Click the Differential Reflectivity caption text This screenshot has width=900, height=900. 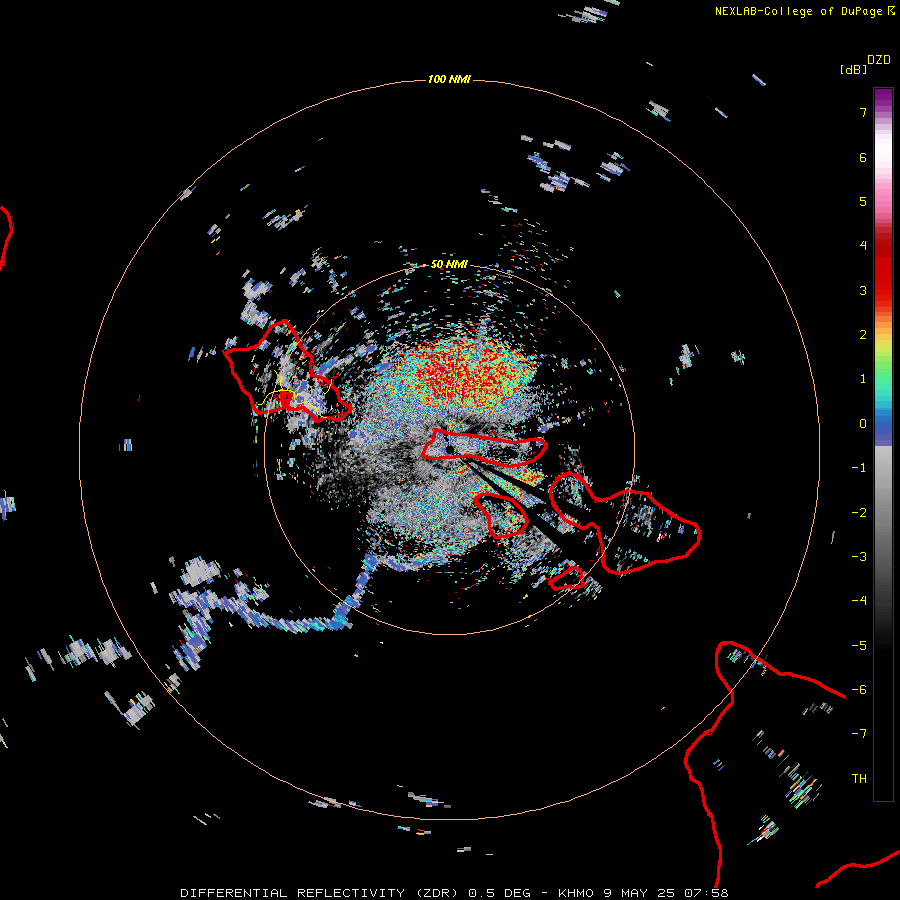point(454,893)
